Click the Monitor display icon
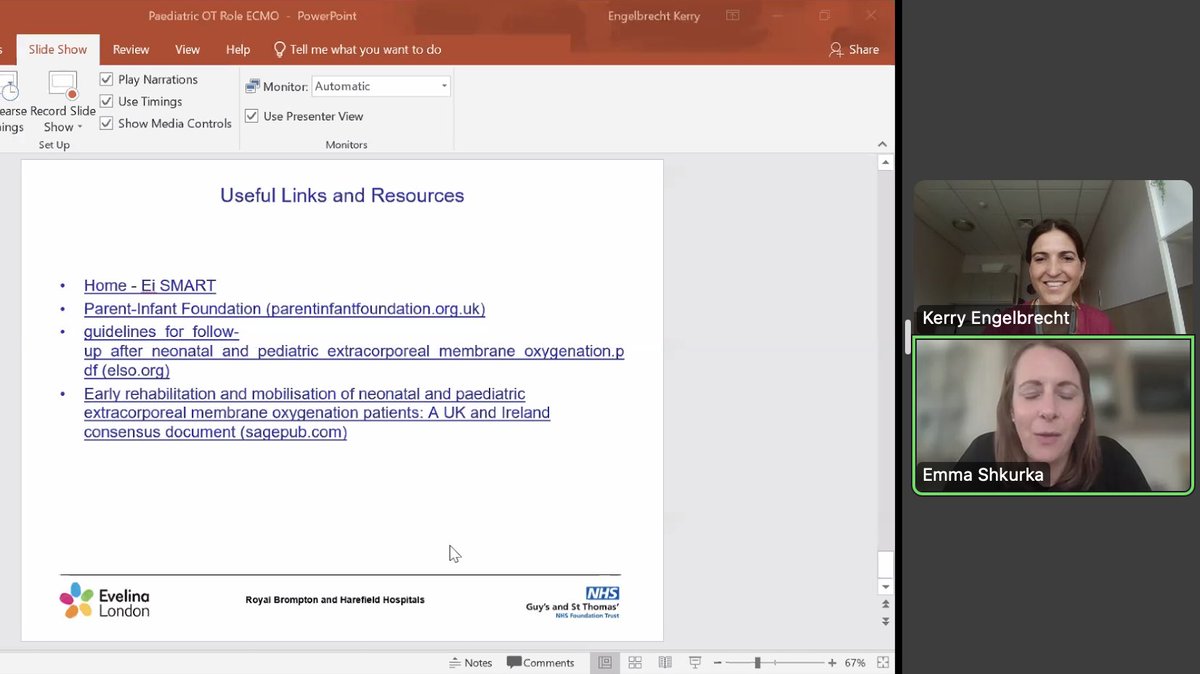Image resolution: width=1200 pixels, height=674 pixels. coord(252,87)
